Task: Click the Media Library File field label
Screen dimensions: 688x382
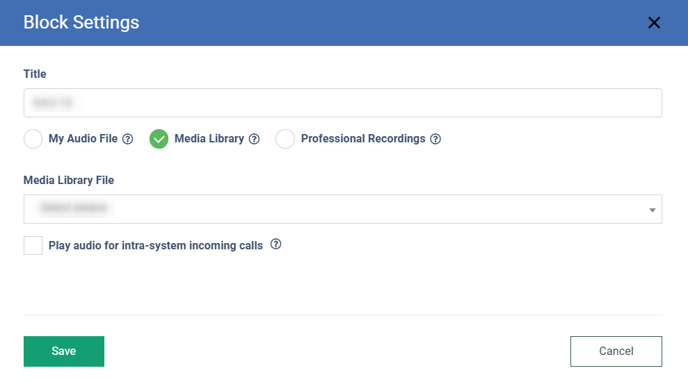Action: (x=69, y=180)
